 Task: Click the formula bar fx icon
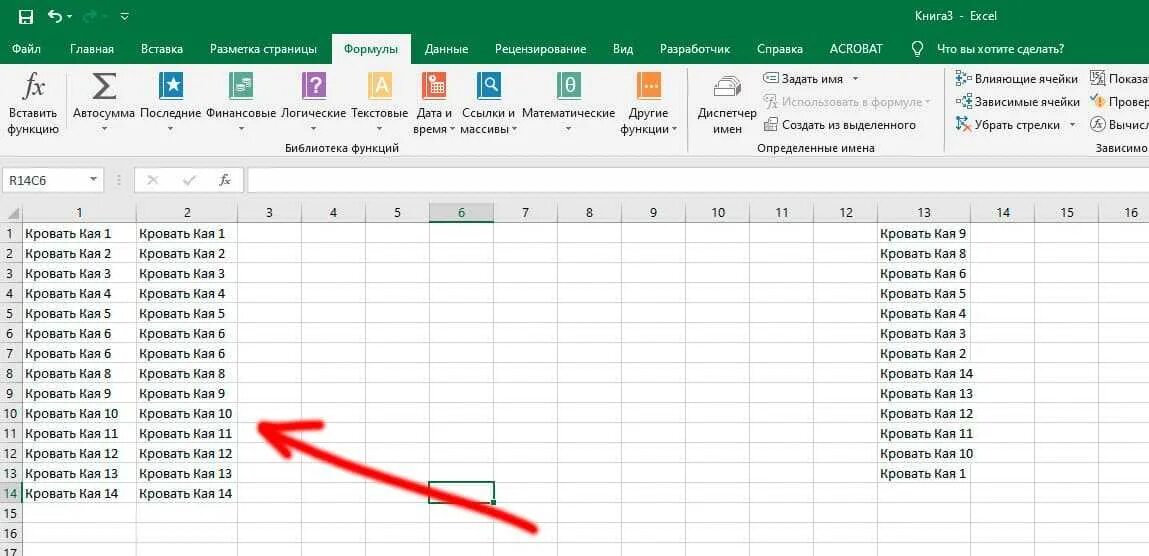click(225, 180)
